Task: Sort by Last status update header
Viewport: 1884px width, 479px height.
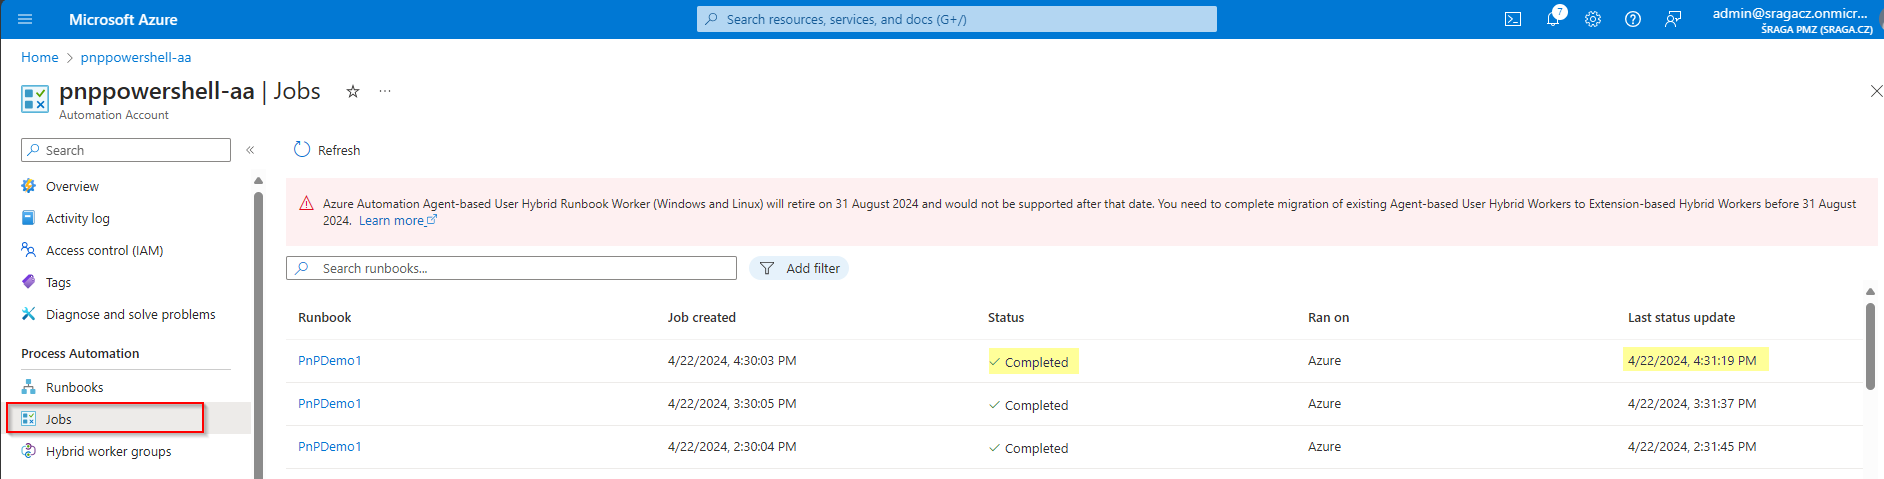Action: tap(1681, 317)
